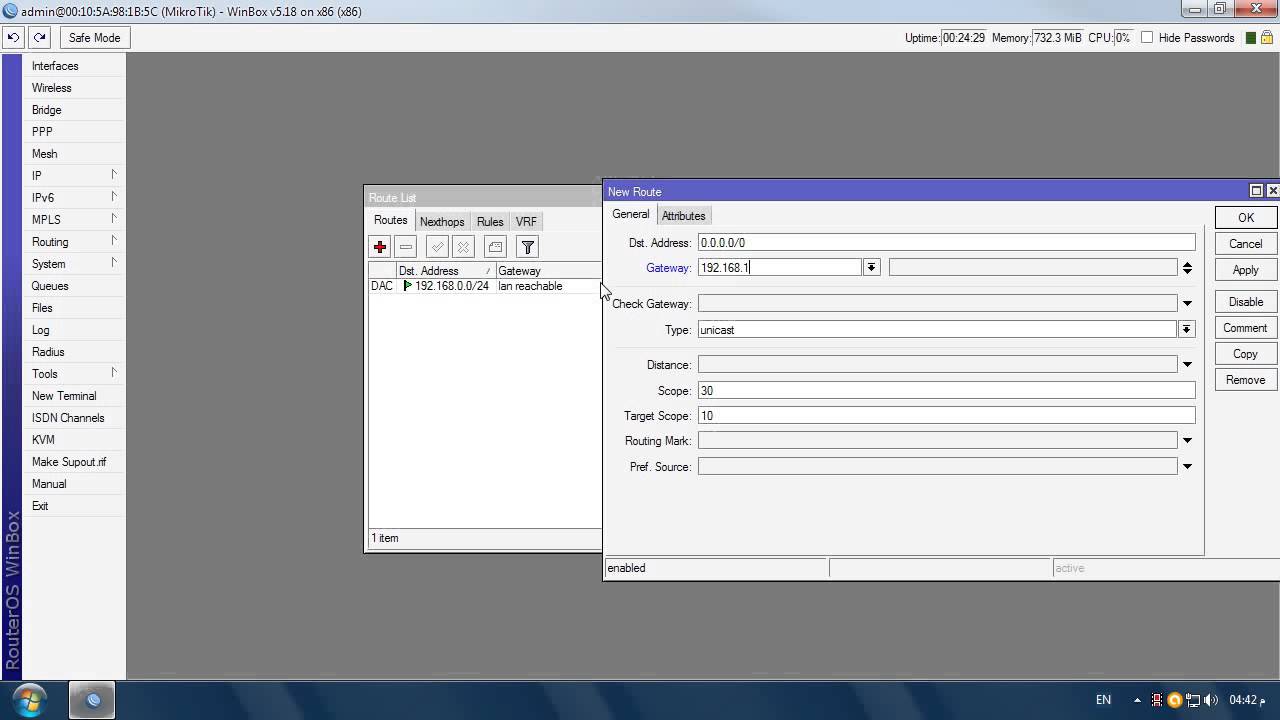
Task: Click the OK button in New Route
Action: pyautogui.click(x=1245, y=218)
